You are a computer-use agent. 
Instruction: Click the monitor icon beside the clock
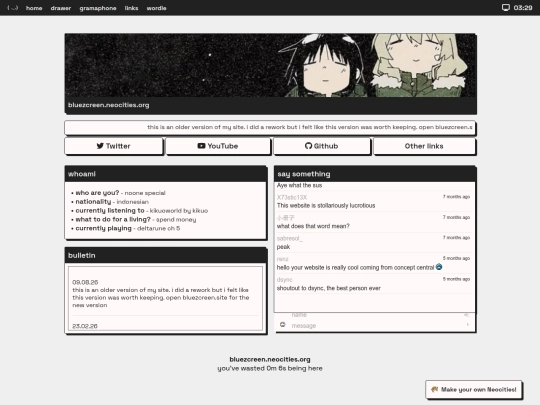tap(506, 8)
